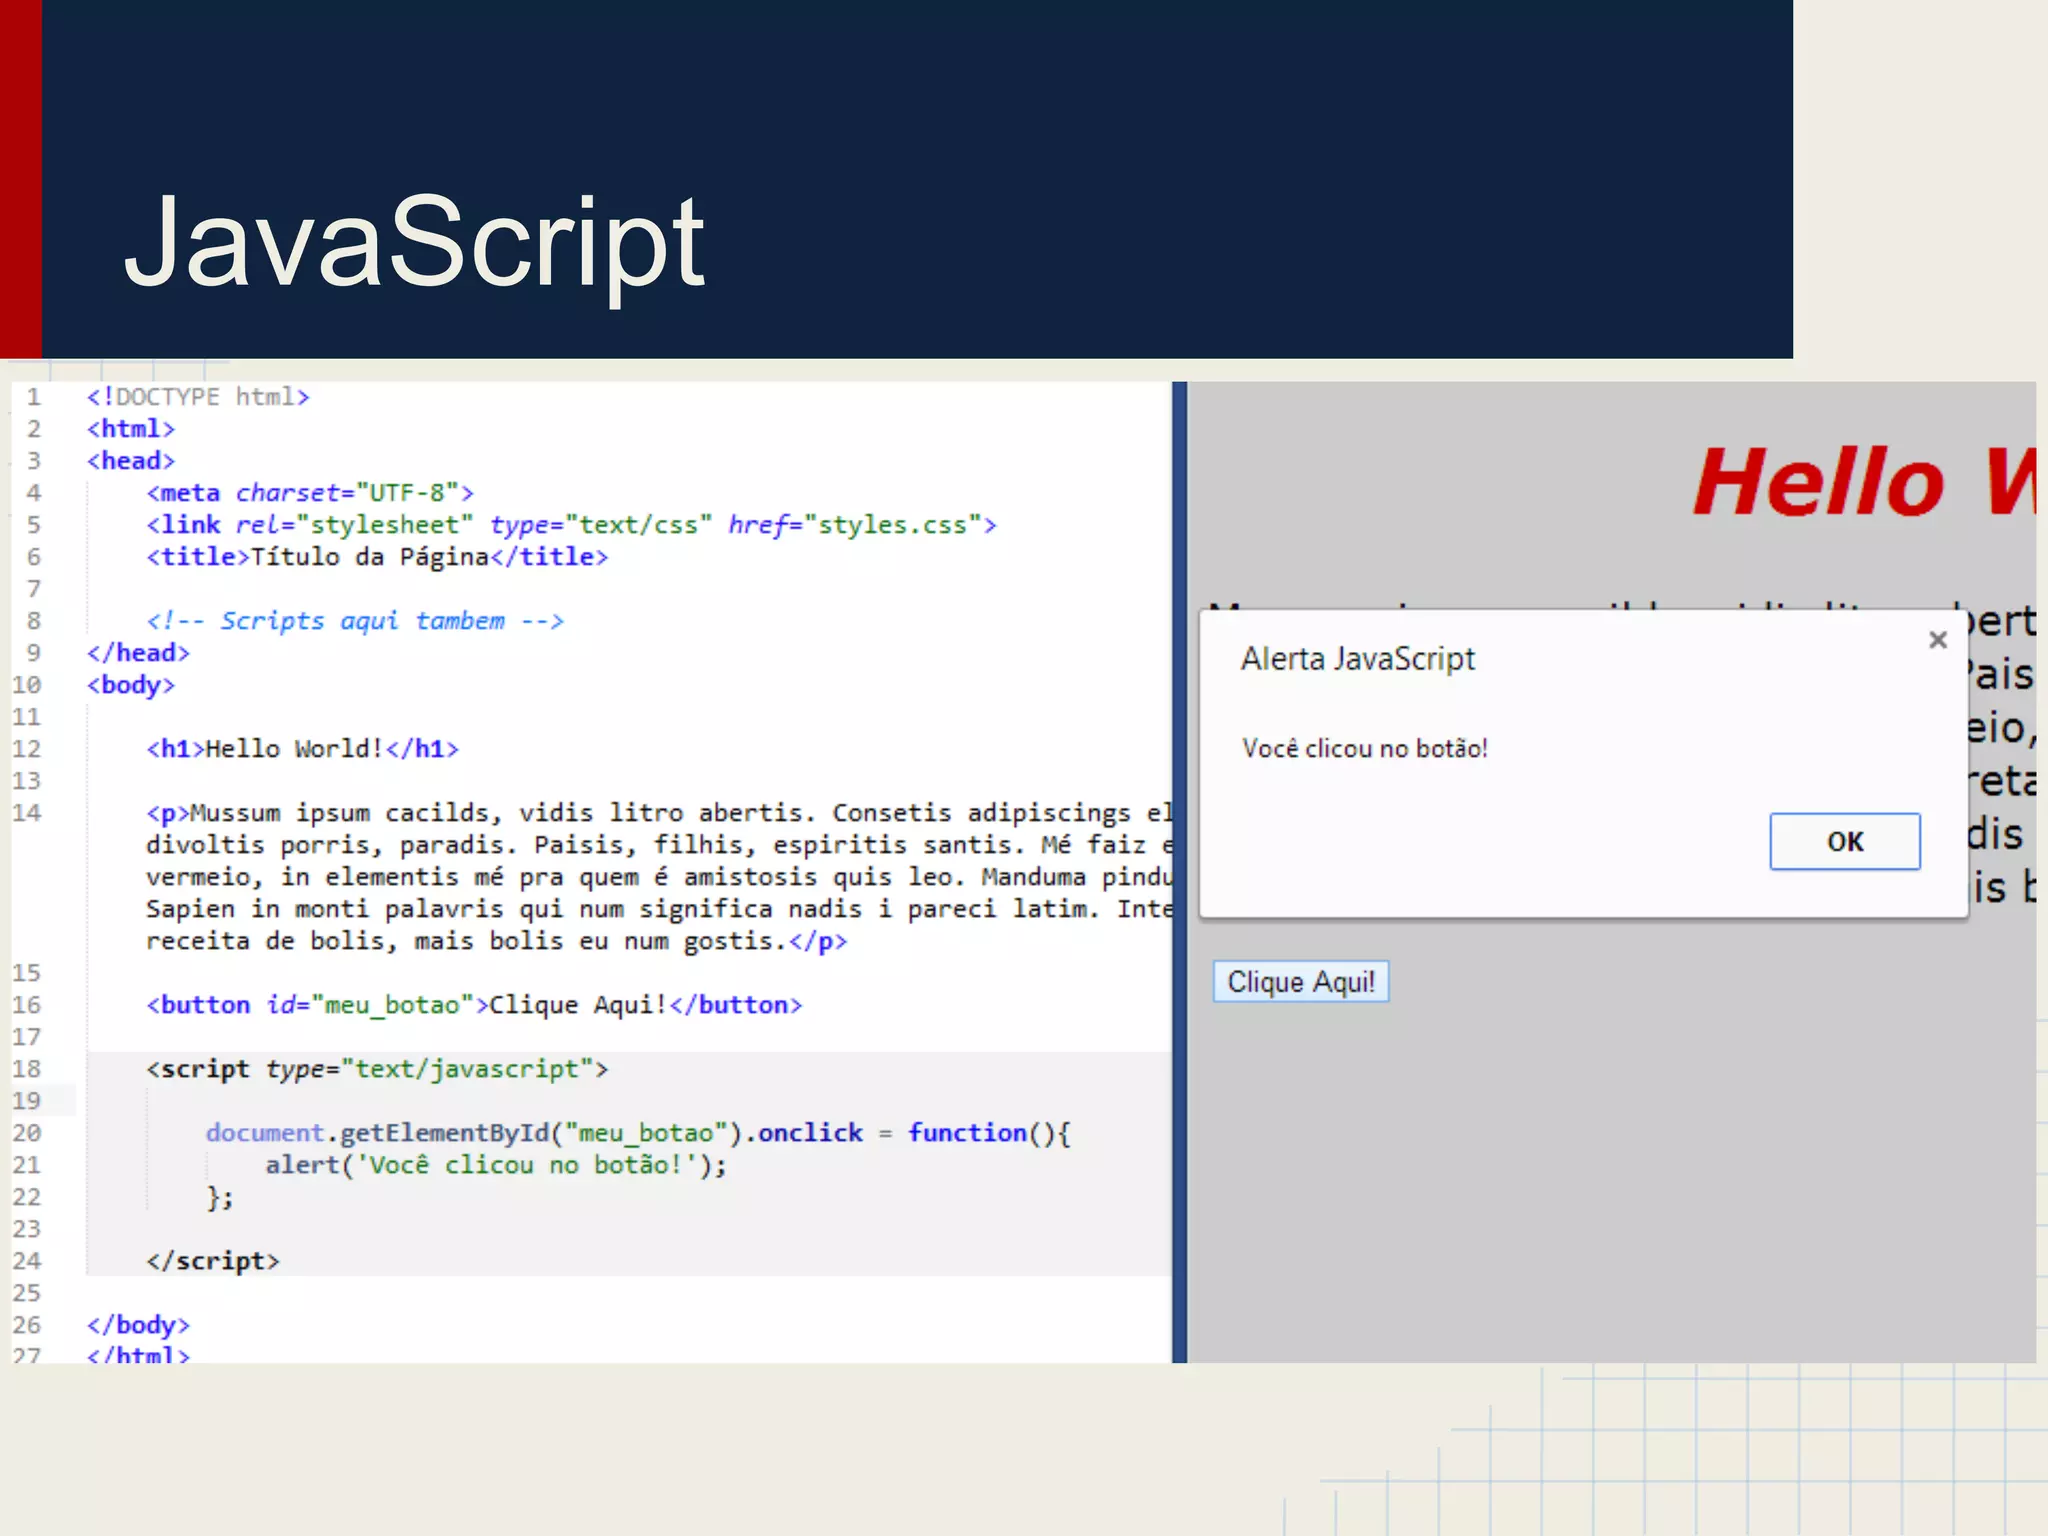2048x1536 pixels.
Task: Click the 'Sapien in monti palavris' line
Action: [658, 909]
